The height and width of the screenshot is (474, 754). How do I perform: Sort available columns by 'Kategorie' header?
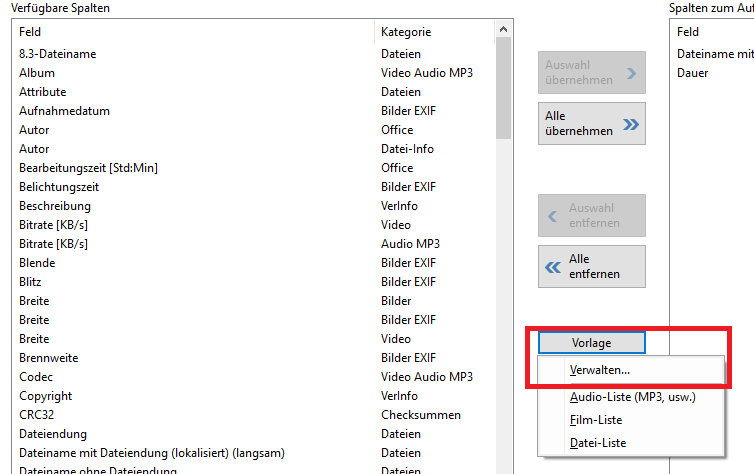[432, 32]
